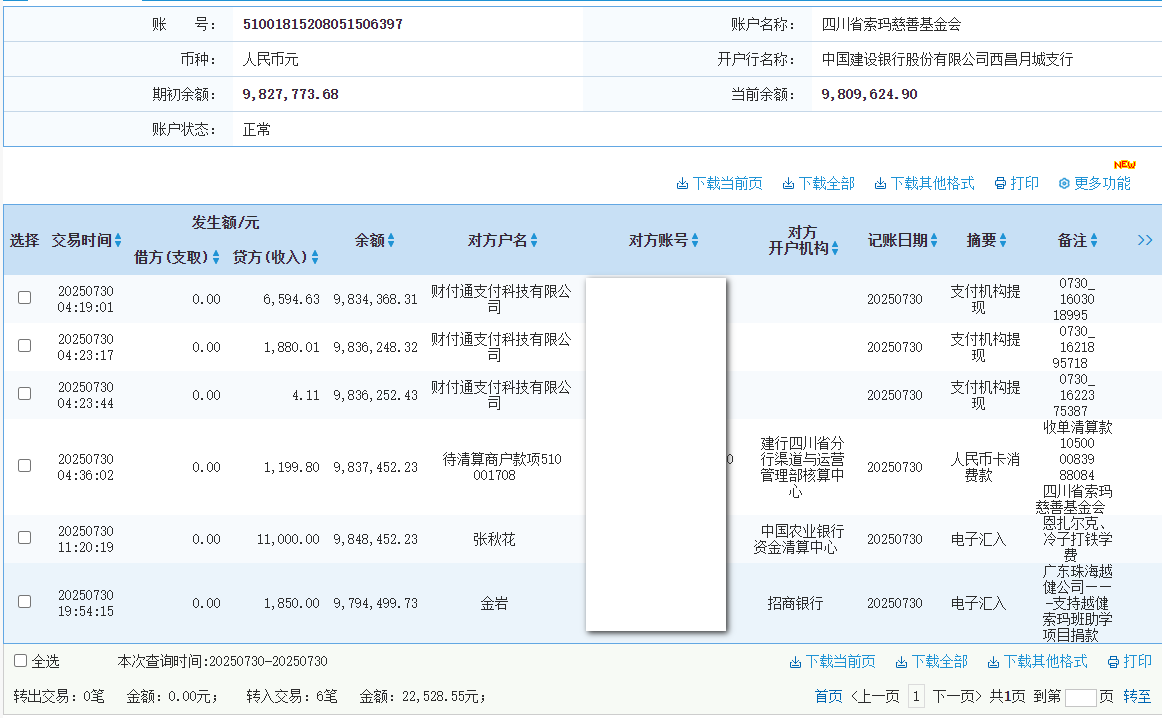
Task: Go to 首页 first page
Action: click(829, 697)
